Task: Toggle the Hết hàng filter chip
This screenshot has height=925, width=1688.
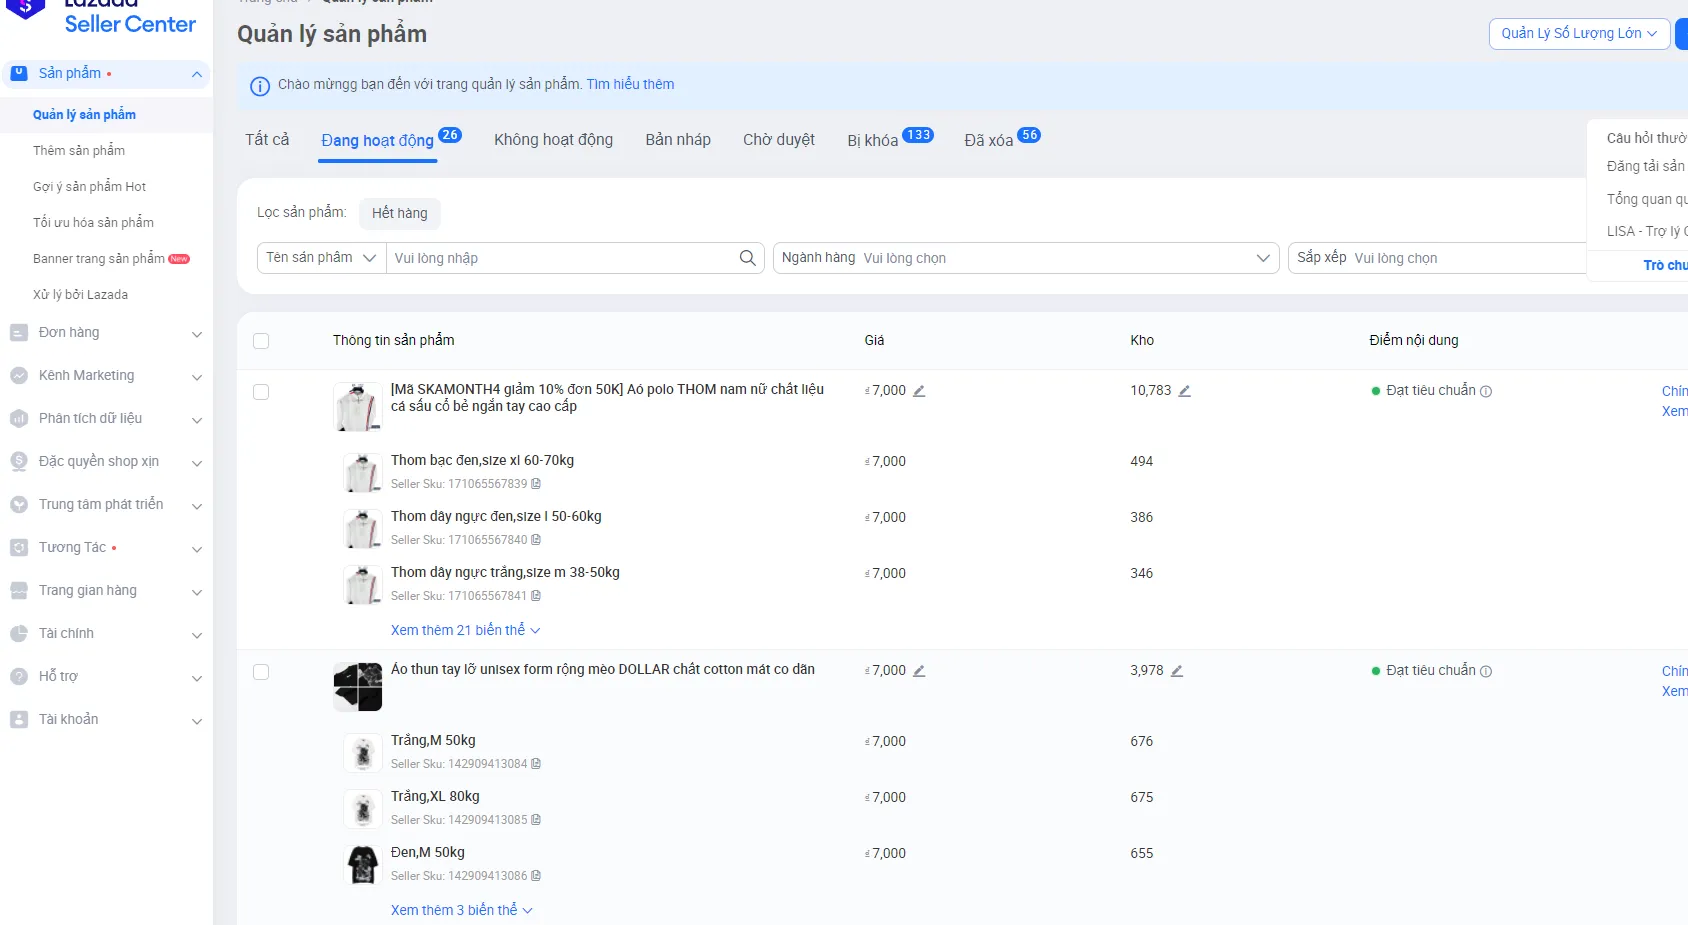Action: click(400, 213)
